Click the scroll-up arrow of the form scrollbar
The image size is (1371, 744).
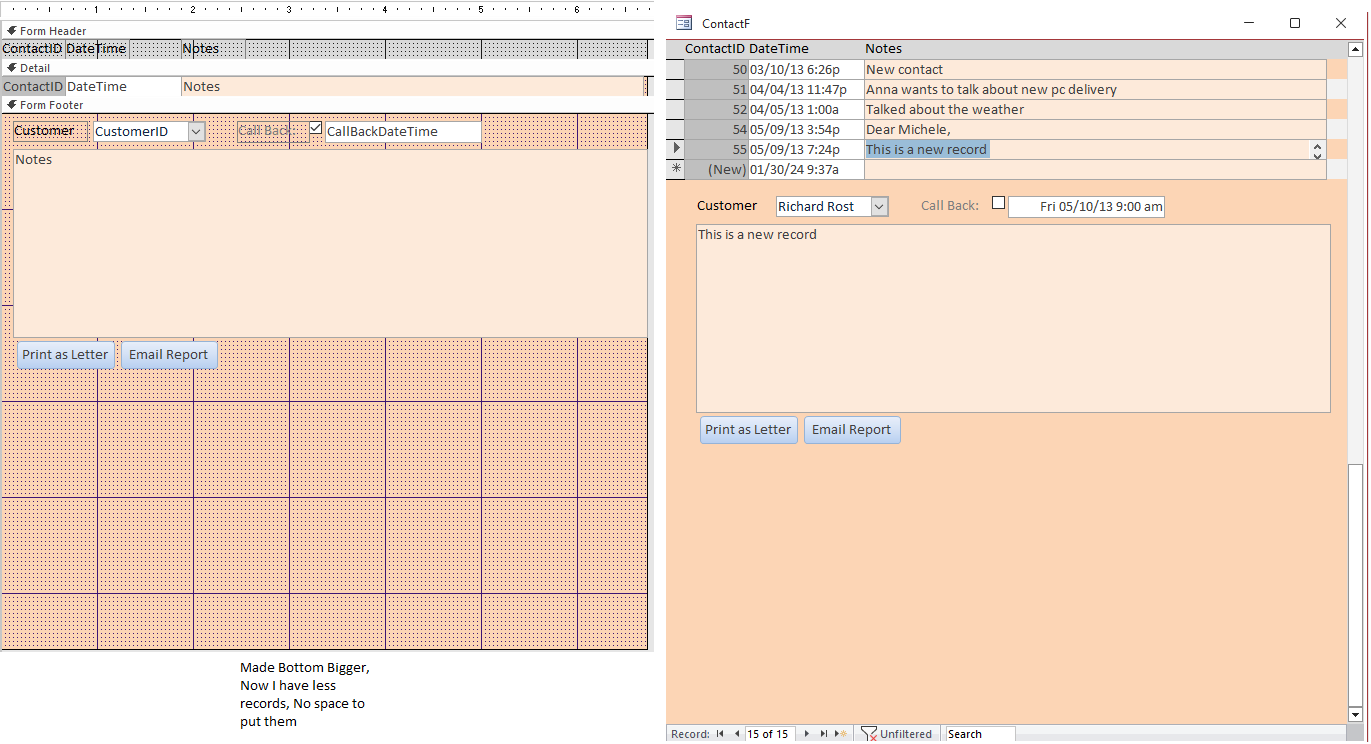1355,49
